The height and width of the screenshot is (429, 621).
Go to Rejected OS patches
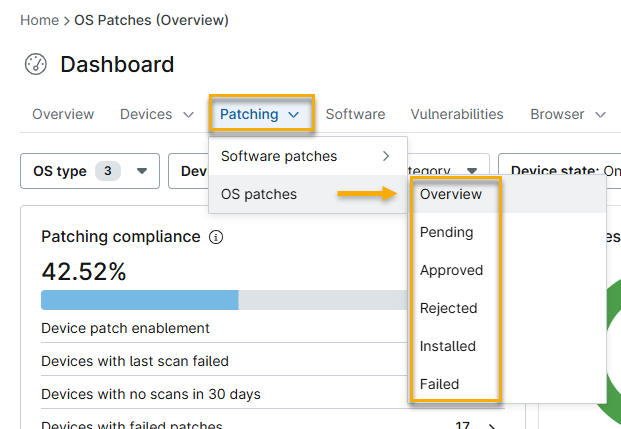pos(449,308)
